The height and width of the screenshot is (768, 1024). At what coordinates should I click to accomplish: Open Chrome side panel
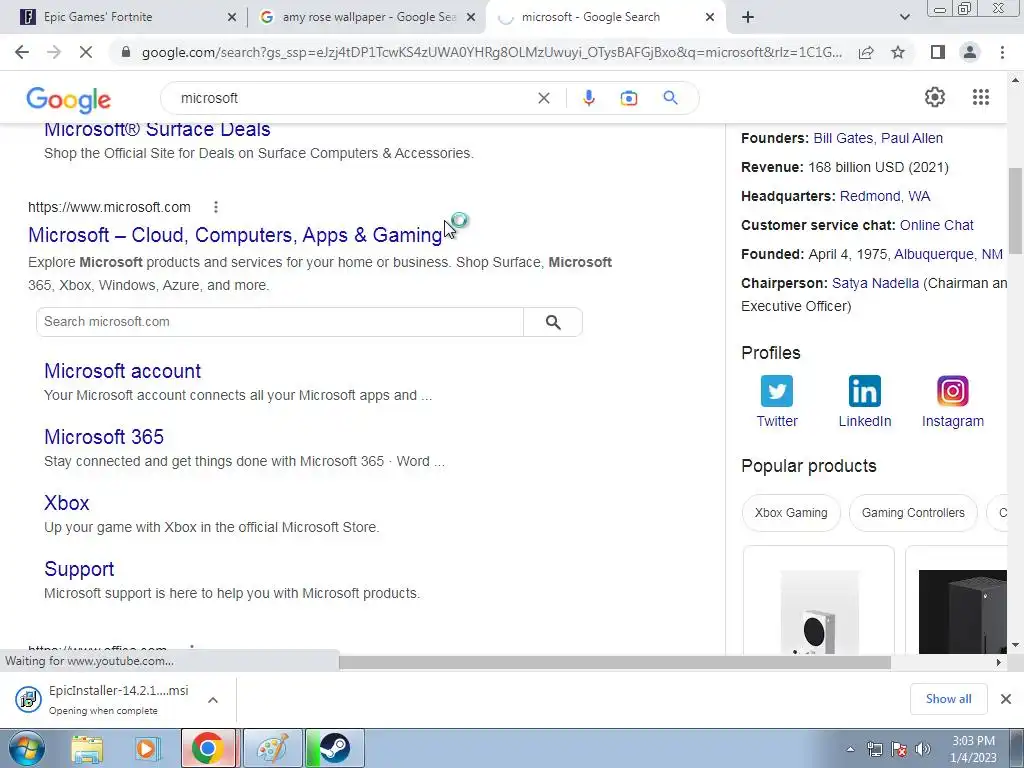point(938,52)
